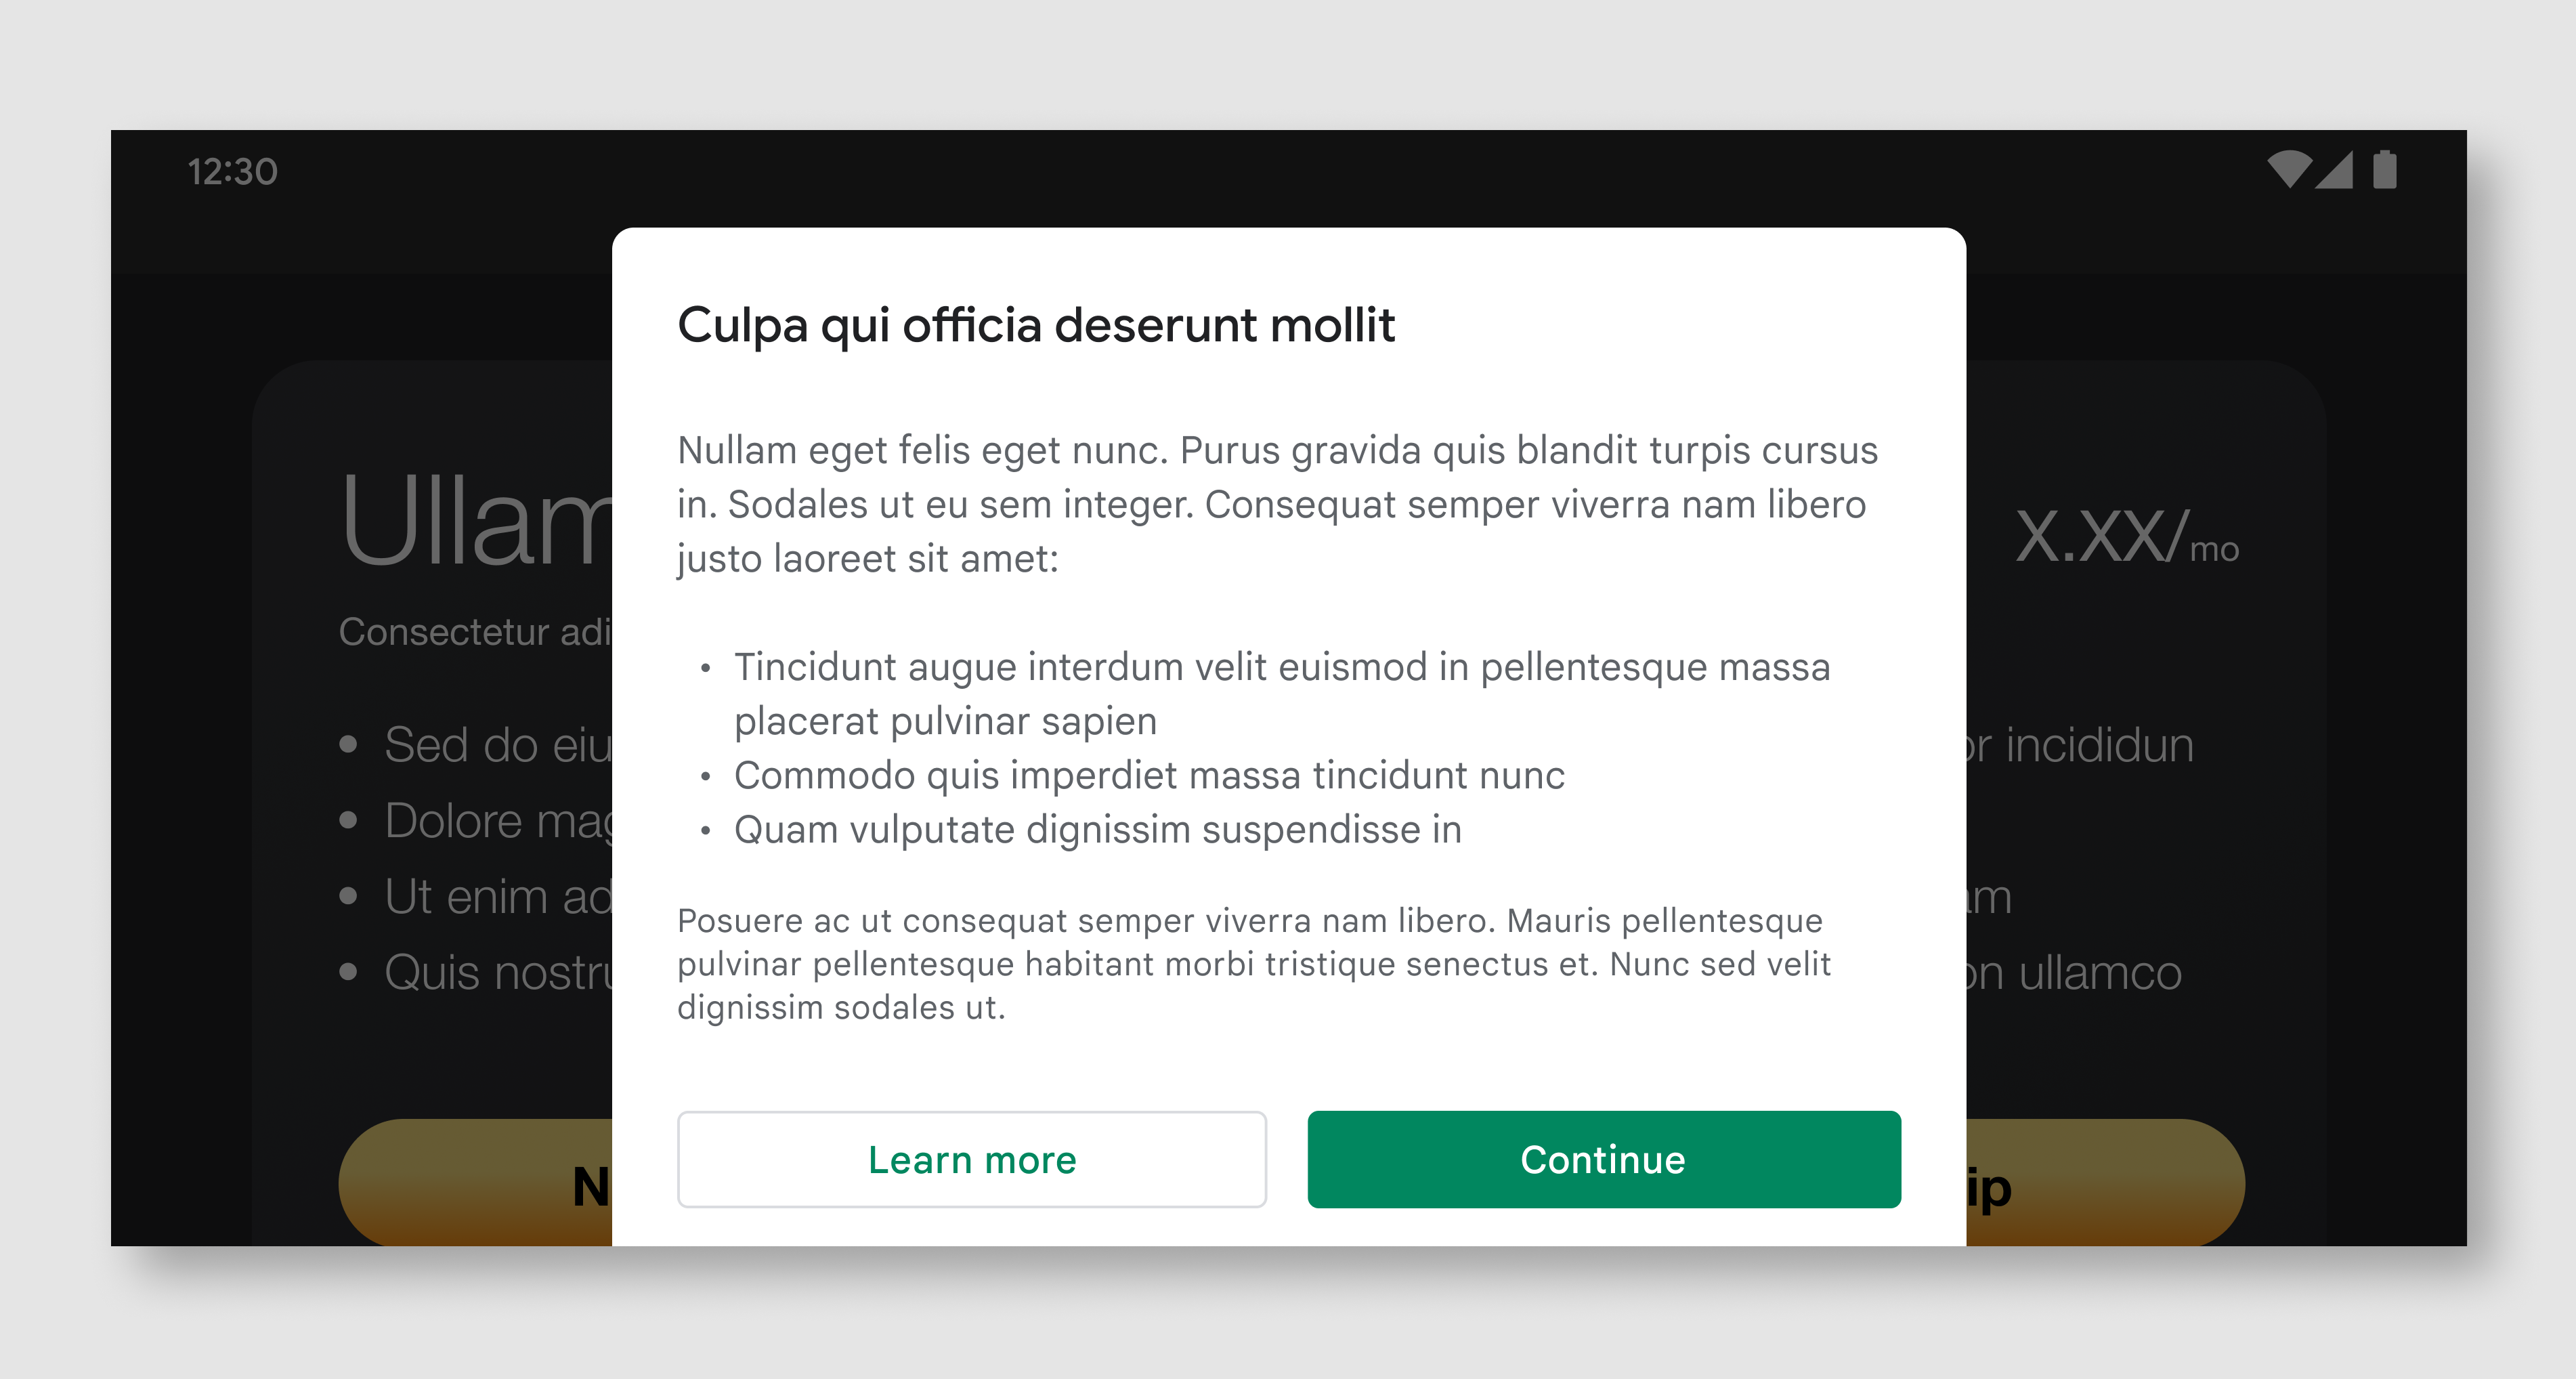Click the 'Nullam eget felis' intro paragraph
Viewport: 2576px width, 1379px height.
click(1277, 504)
